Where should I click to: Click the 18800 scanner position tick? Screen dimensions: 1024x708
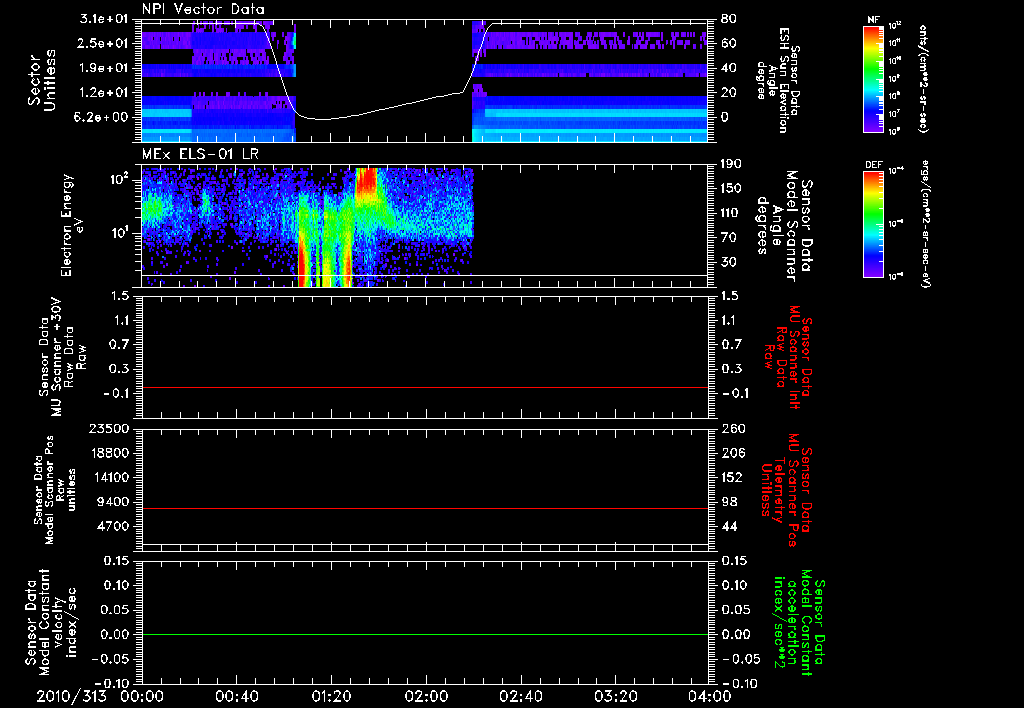[108, 453]
